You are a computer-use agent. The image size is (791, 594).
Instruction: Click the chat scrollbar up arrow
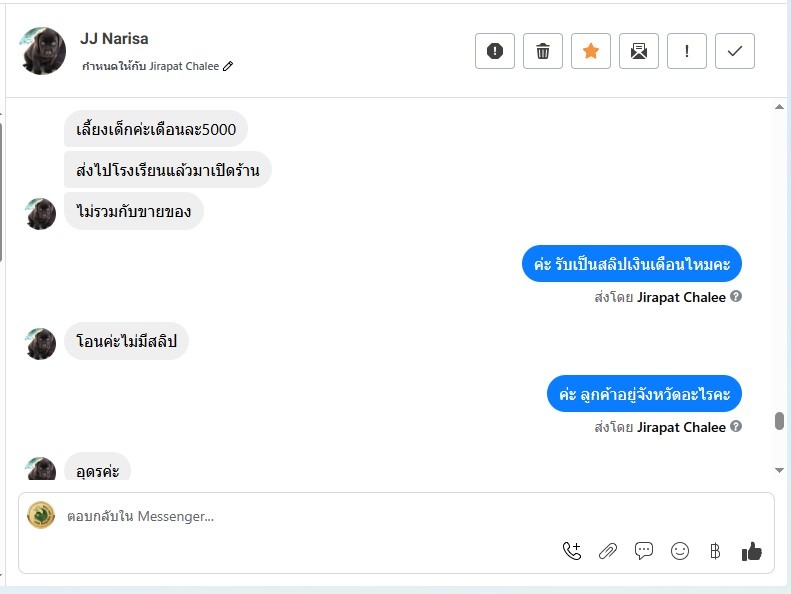click(779, 106)
